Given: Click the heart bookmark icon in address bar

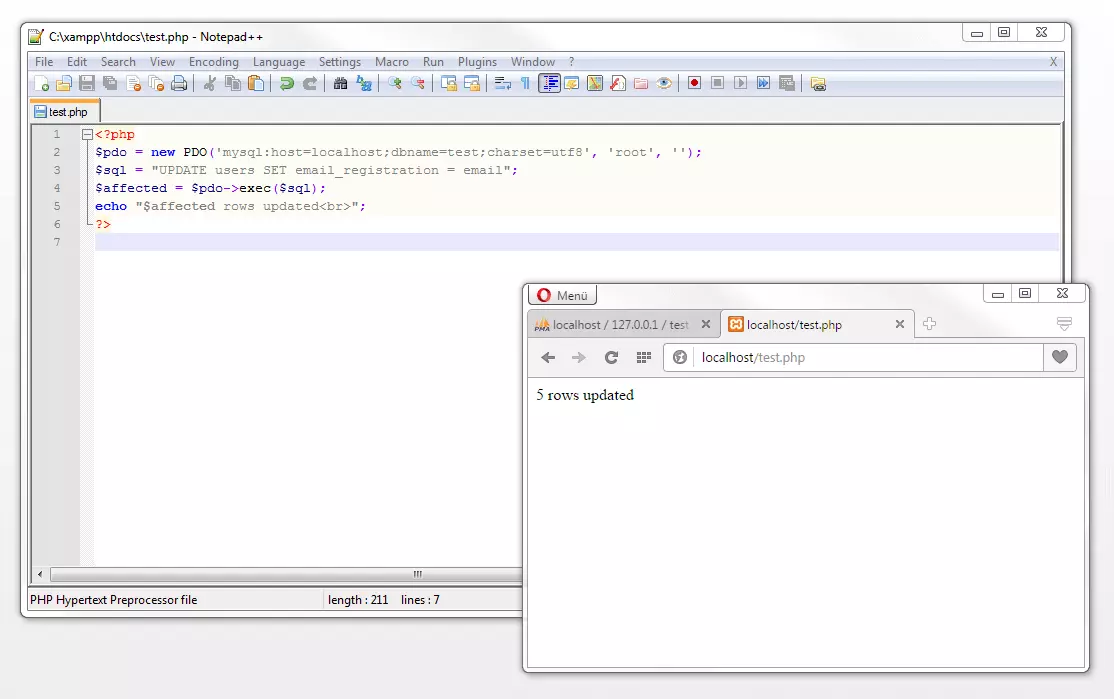Looking at the screenshot, I should point(1060,358).
